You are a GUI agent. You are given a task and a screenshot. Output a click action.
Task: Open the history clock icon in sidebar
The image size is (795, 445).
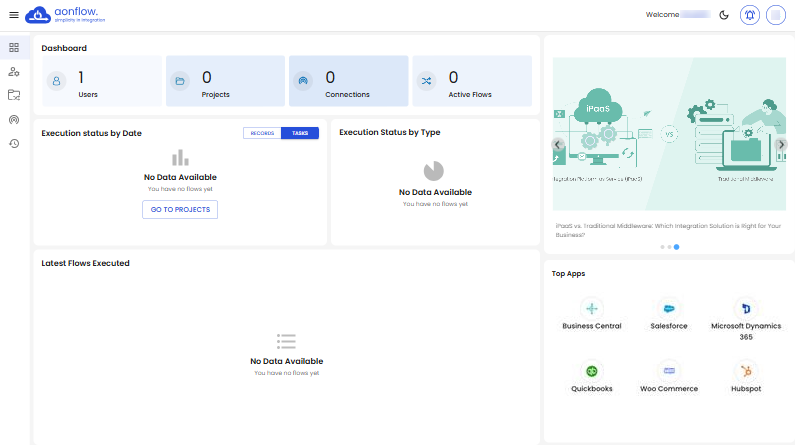pyautogui.click(x=14, y=143)
